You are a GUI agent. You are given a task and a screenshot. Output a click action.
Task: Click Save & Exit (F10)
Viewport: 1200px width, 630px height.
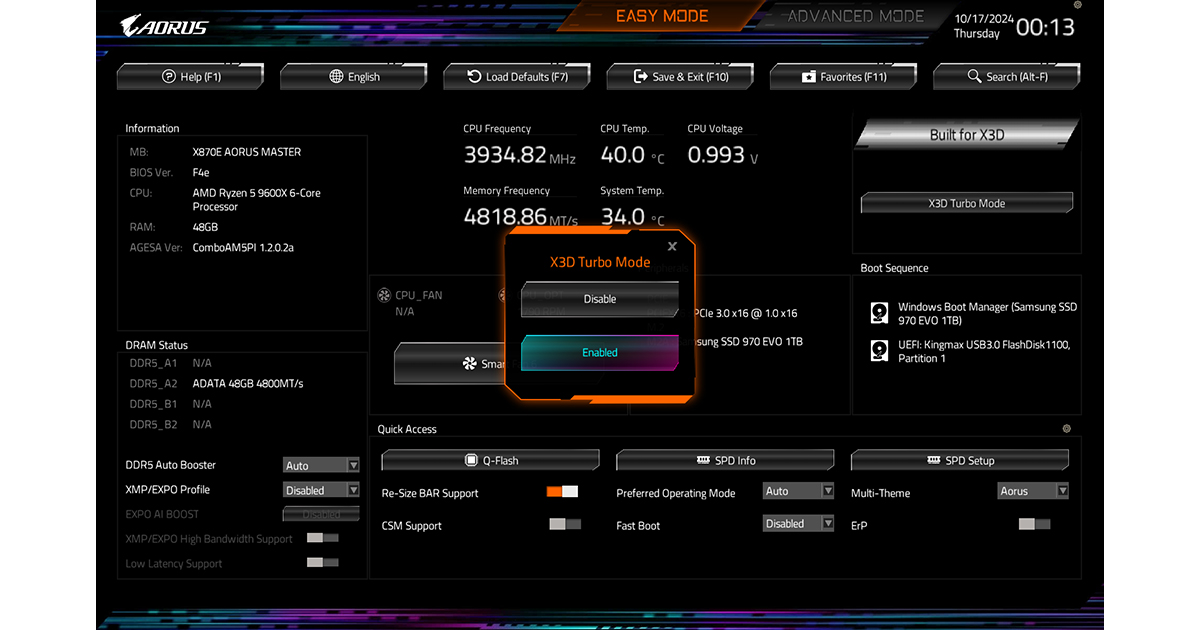click(681, 77)
